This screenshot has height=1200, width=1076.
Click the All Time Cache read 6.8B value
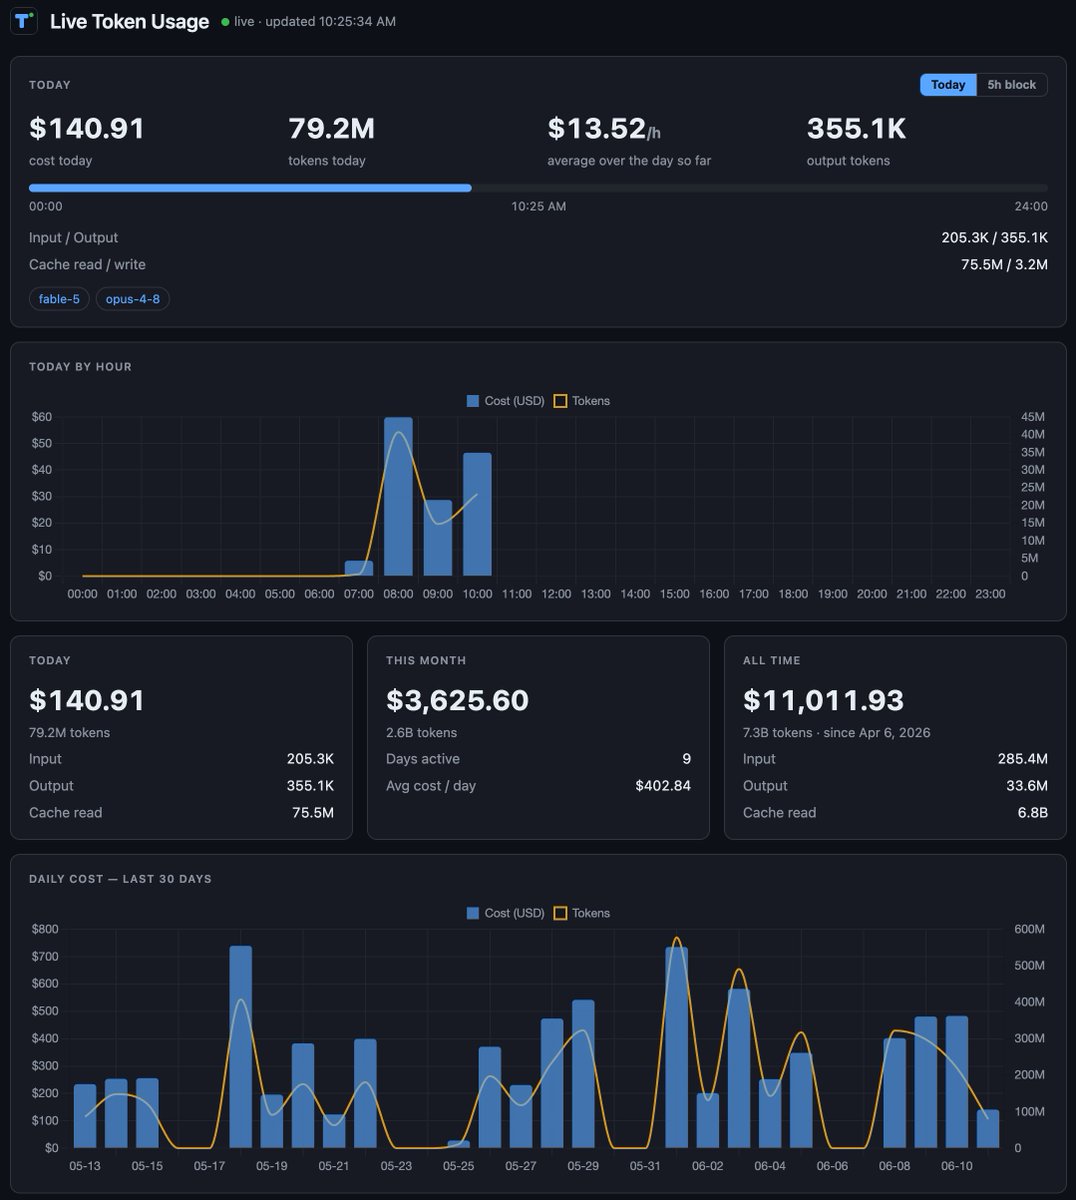(x=1033, y=813)
